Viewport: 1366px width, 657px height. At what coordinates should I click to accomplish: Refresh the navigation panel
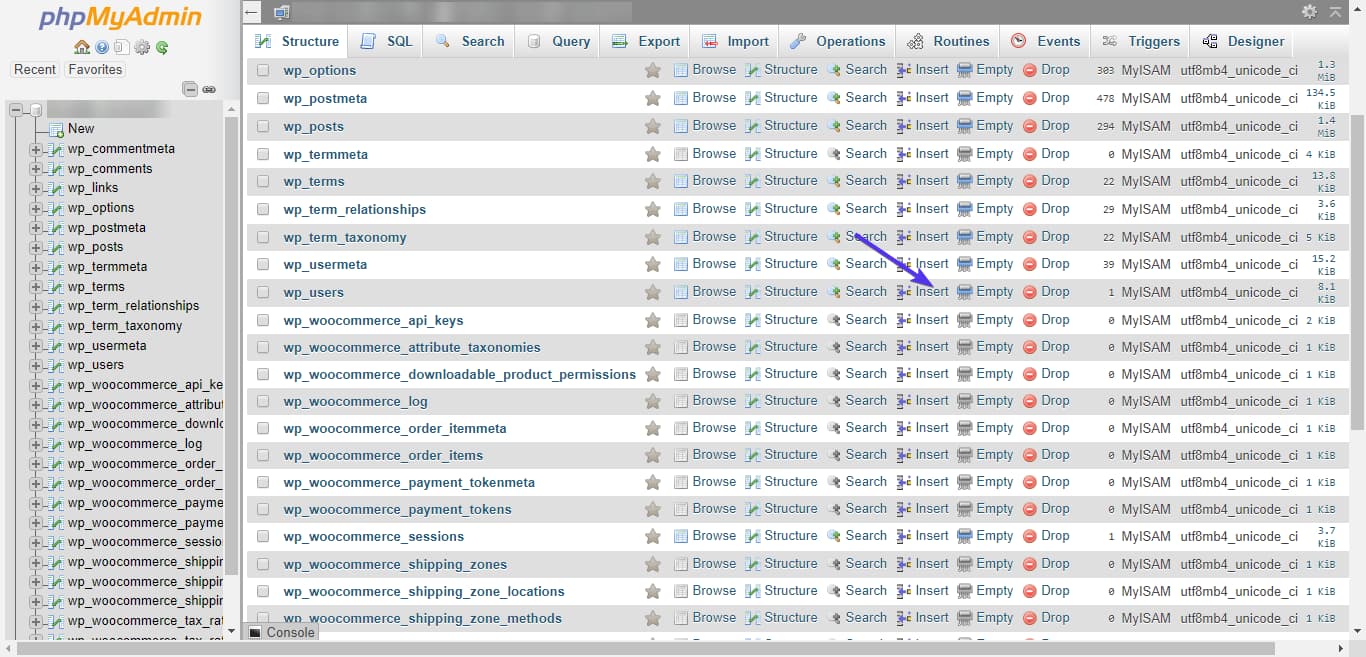tap(160, 47)
